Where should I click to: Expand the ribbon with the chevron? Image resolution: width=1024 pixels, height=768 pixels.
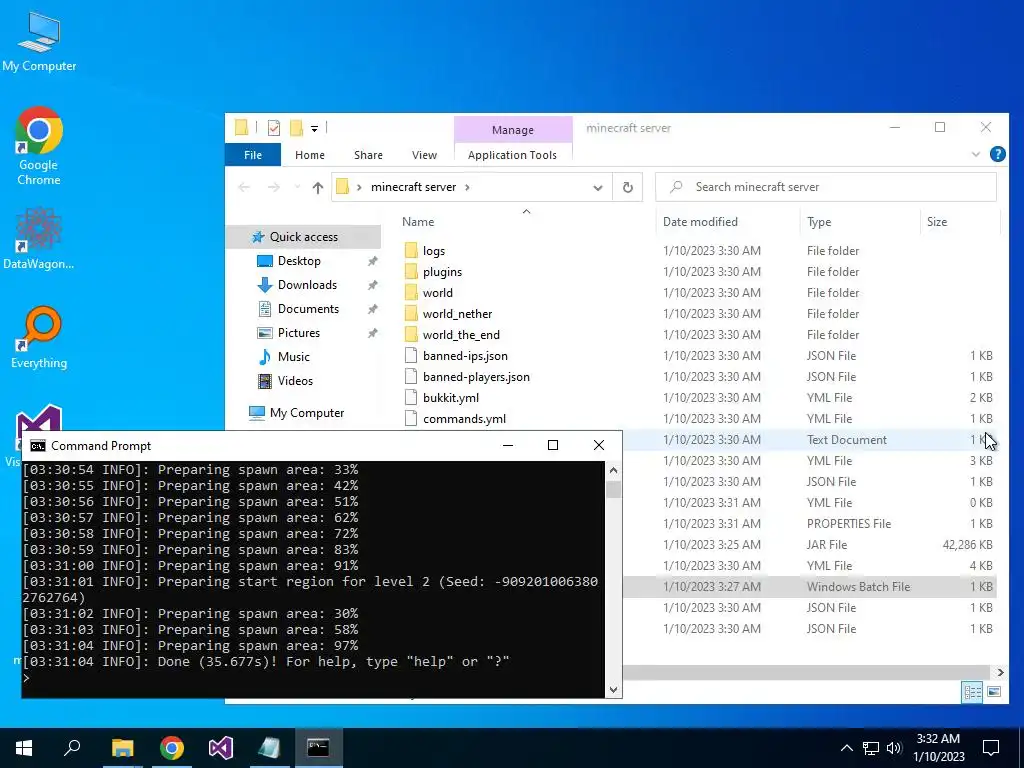(976, 154)
